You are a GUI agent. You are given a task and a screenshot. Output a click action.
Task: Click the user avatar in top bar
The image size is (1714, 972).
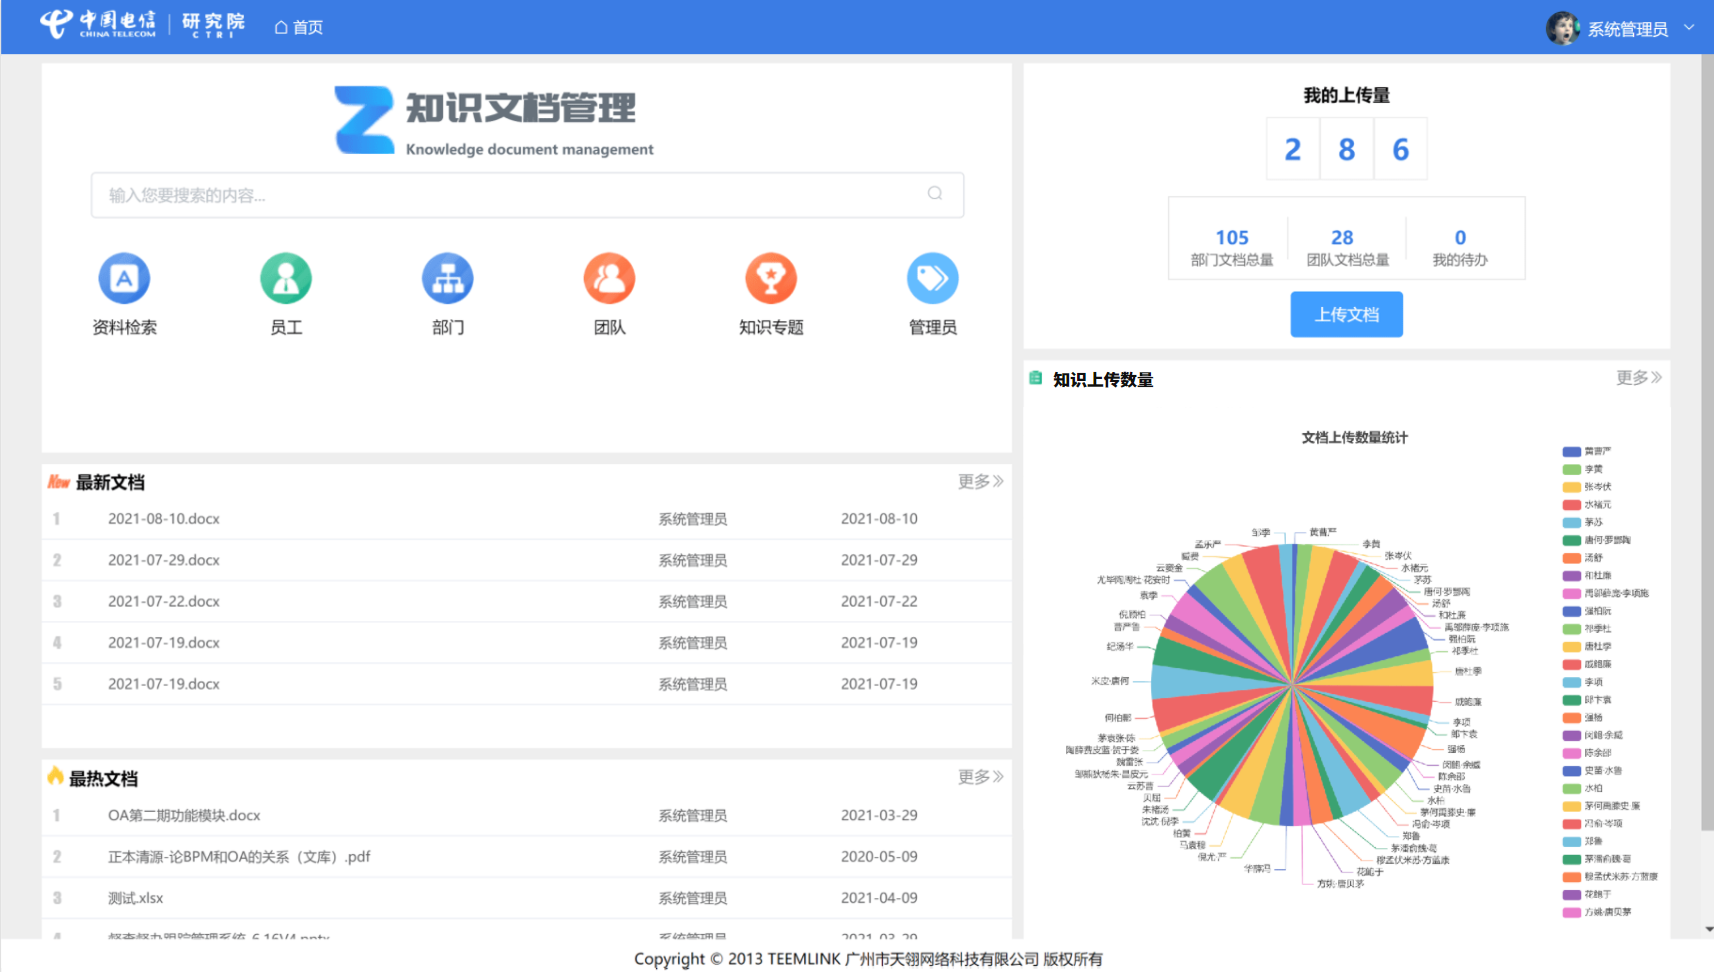1562,27
